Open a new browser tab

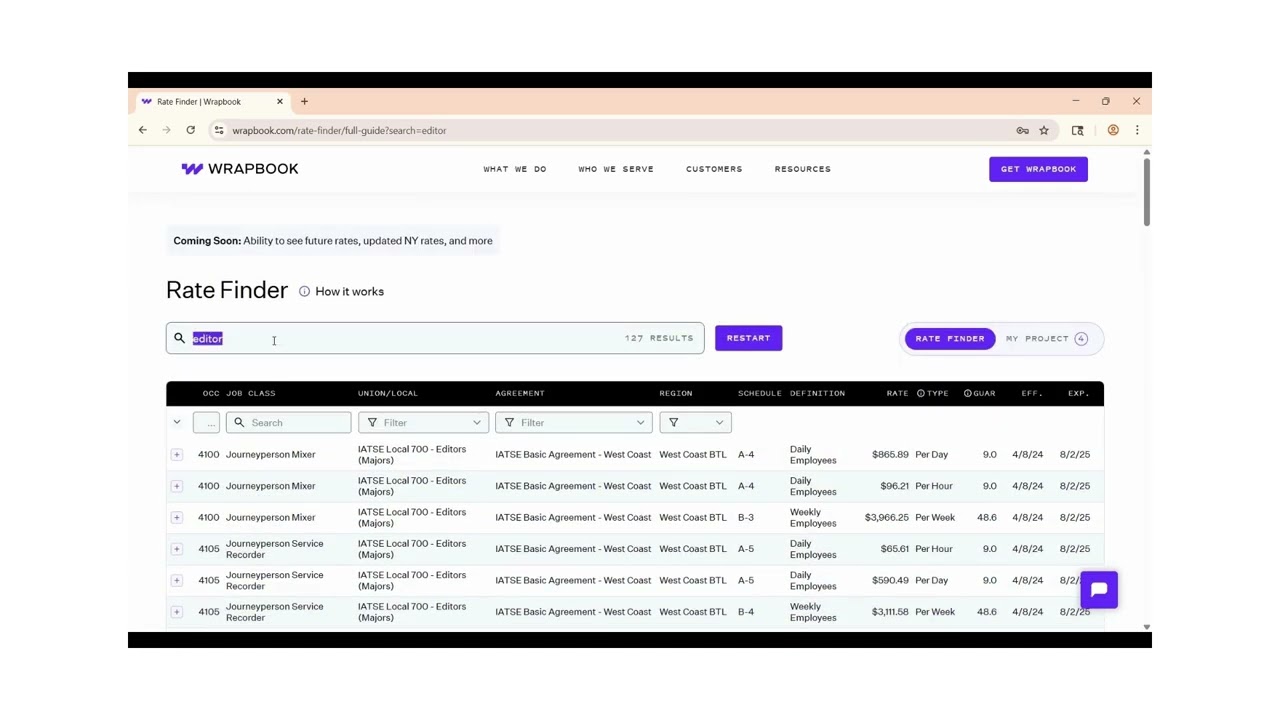point(304,101)
